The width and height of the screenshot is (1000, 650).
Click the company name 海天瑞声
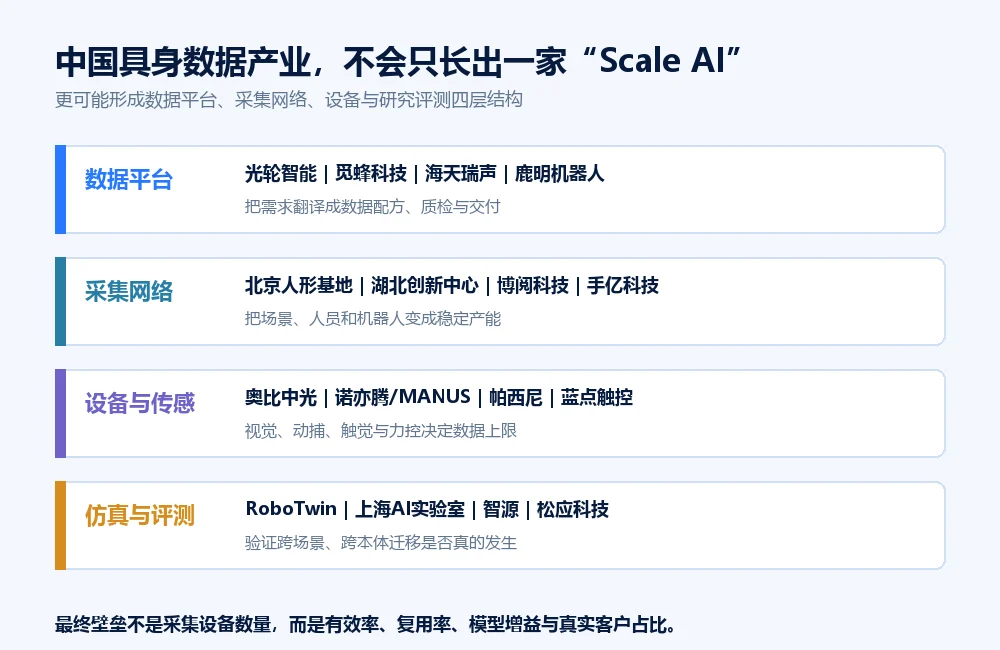(x=460, y=174)
